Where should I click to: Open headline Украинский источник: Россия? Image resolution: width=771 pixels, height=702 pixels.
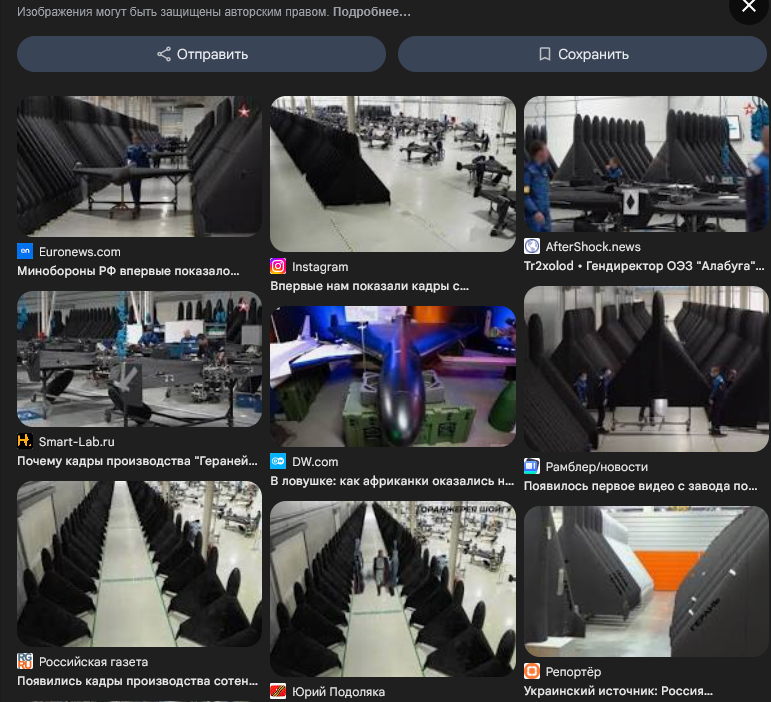[618, 691]
